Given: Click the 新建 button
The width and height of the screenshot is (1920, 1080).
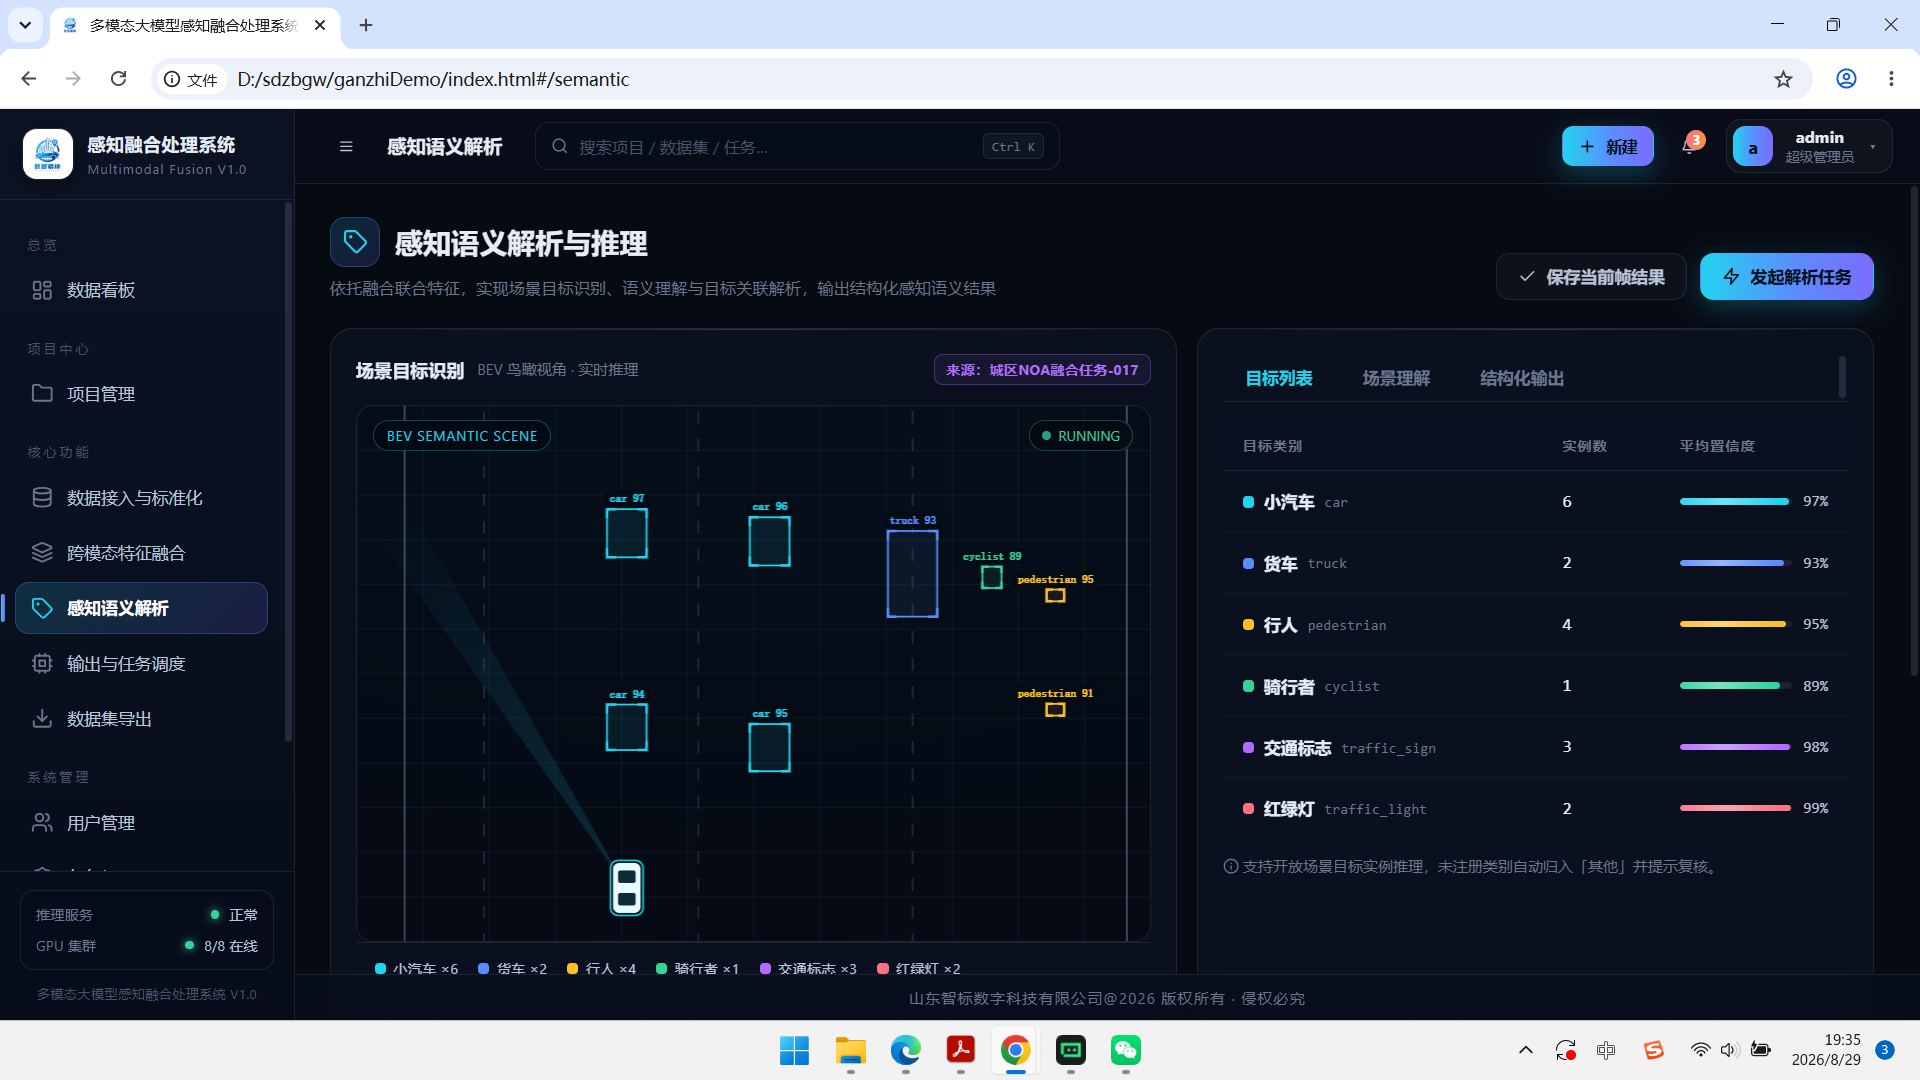Looking at the screenshot, I should tap(1608, 147).
